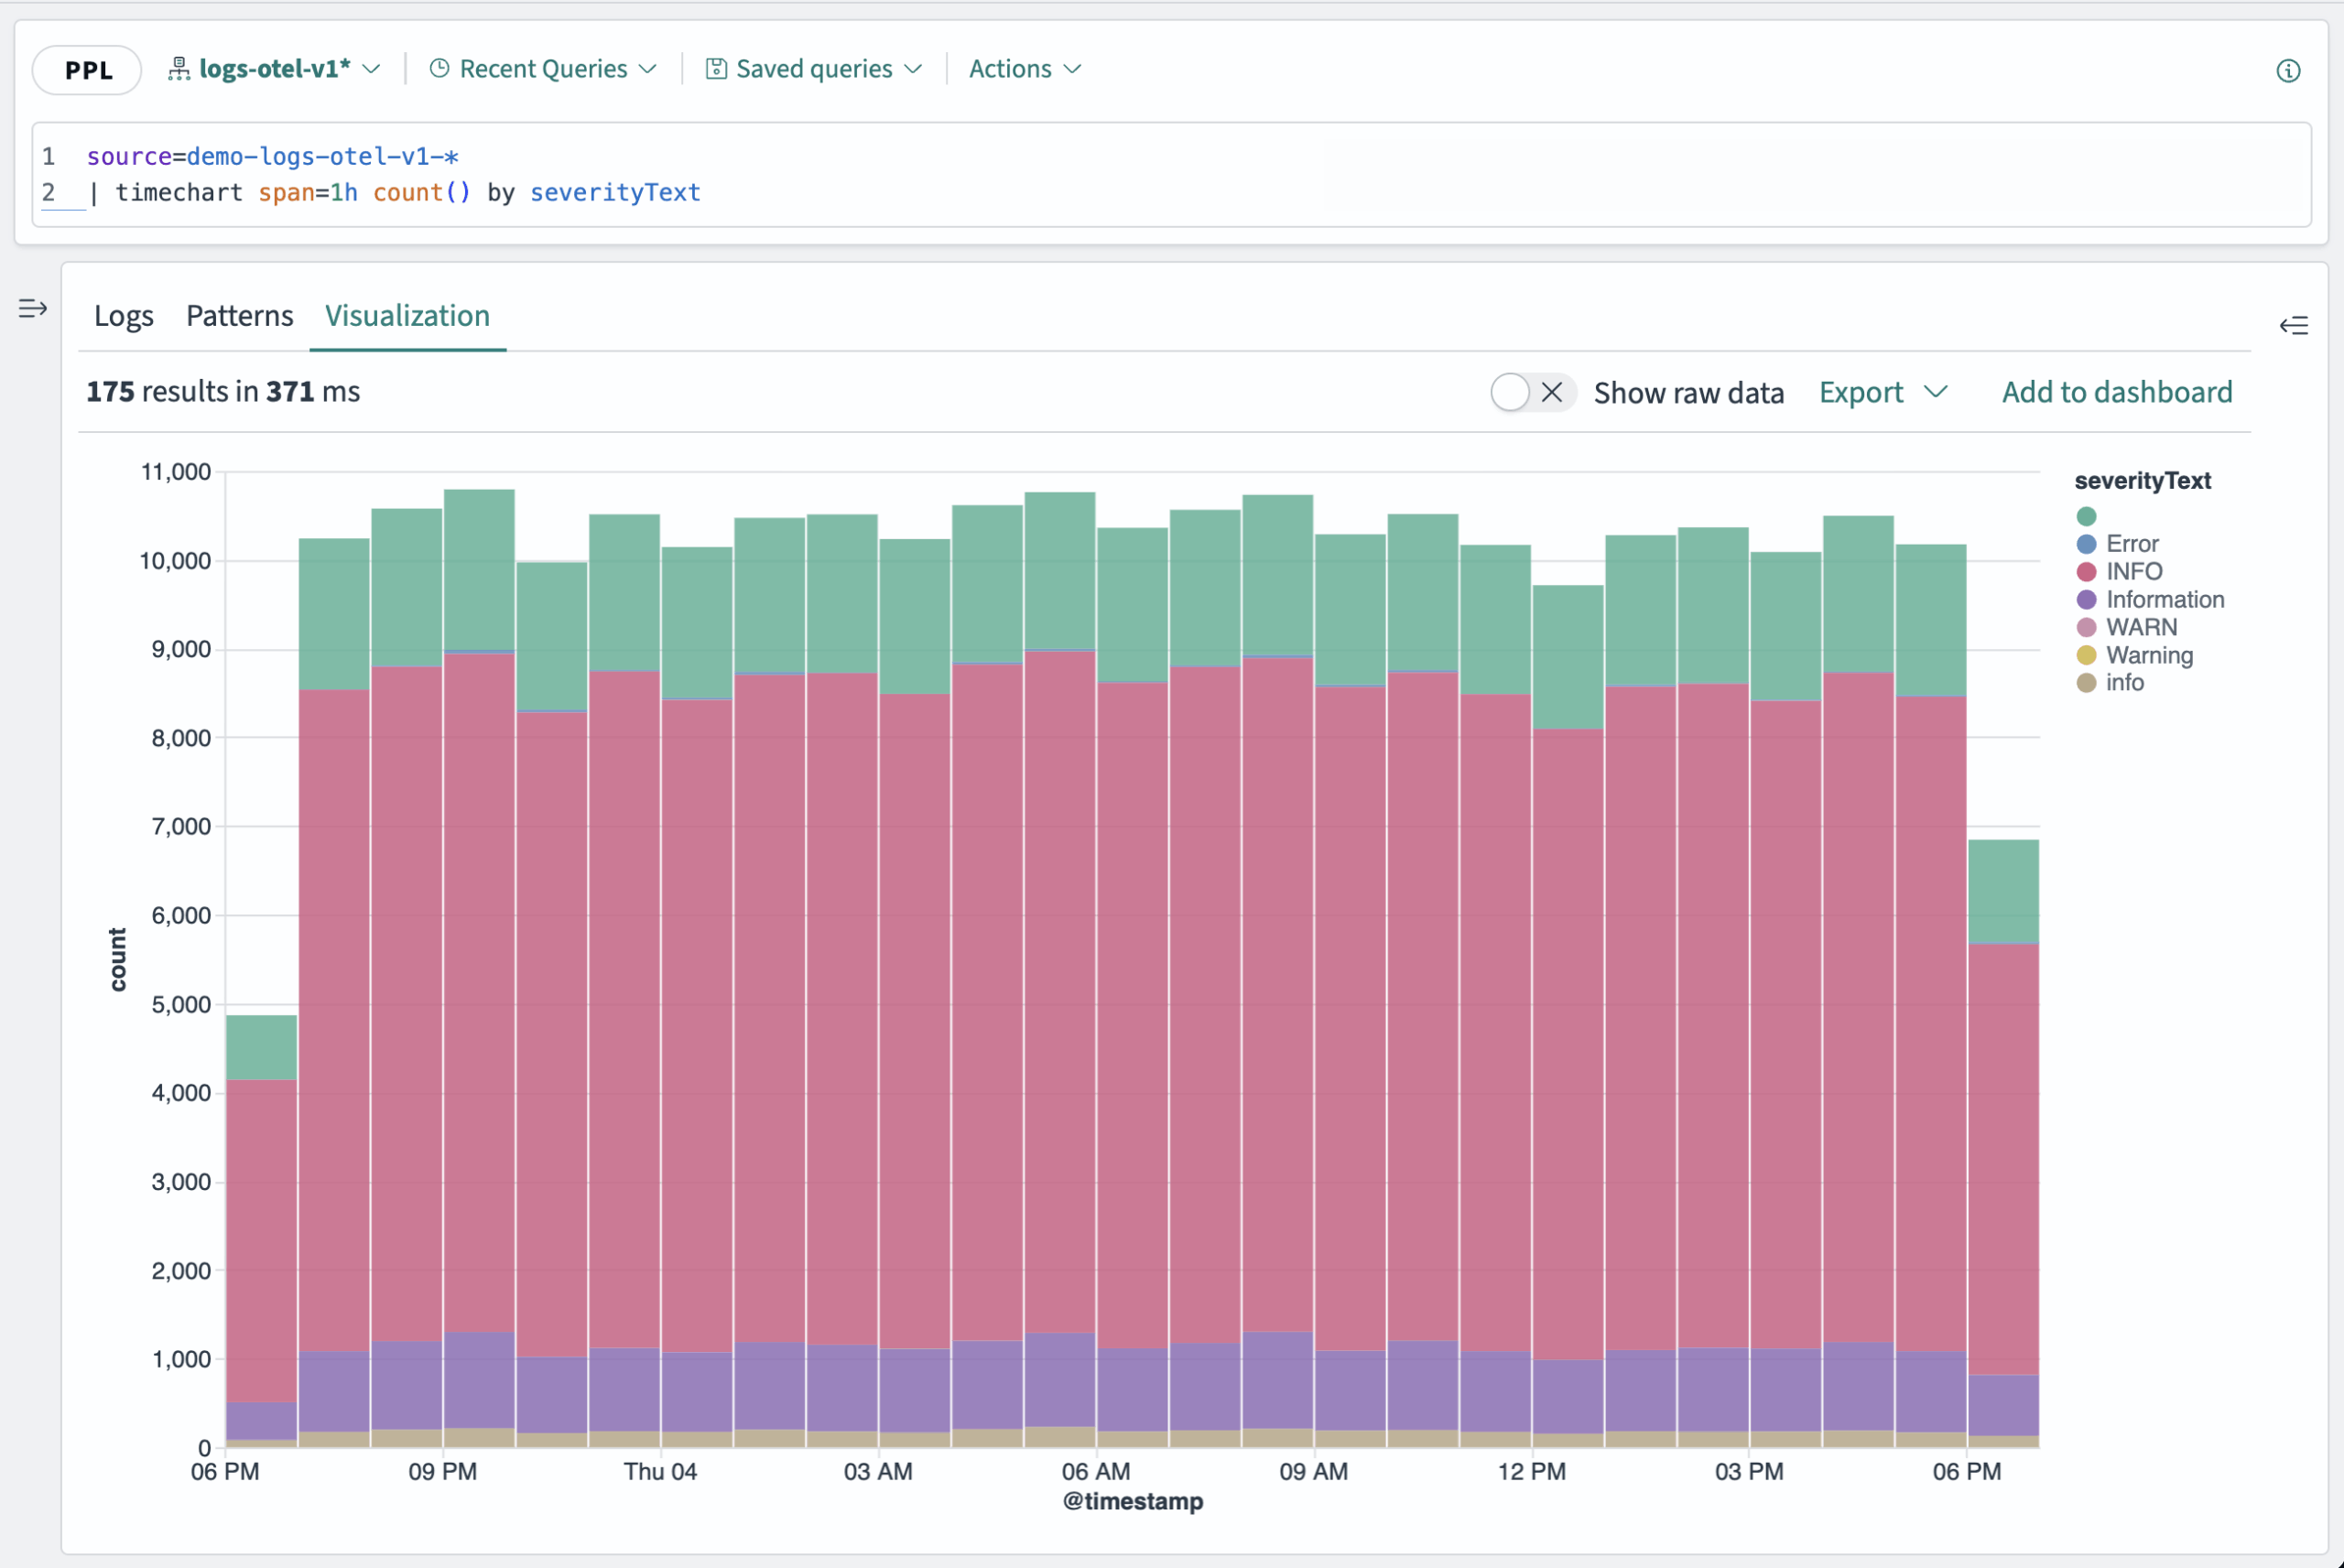Click the PPL language button
The width and height of the screenshot is (2344, 1568).
[x=88, y=70]
